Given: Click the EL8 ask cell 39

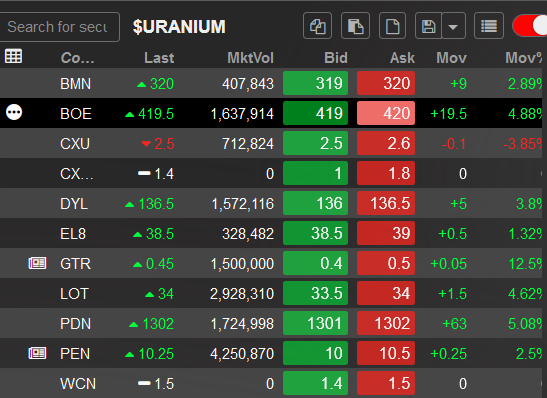Looking at the screenshot, I should 386,233.
